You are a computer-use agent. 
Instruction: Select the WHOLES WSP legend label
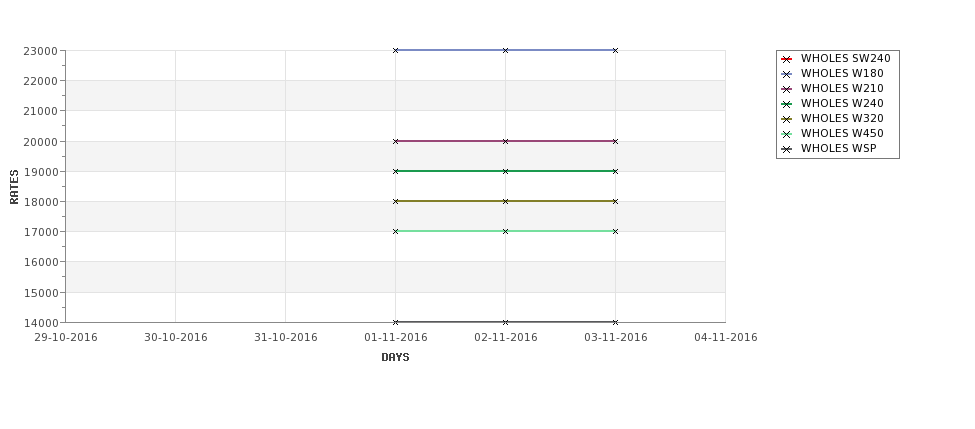coord(838,149)
